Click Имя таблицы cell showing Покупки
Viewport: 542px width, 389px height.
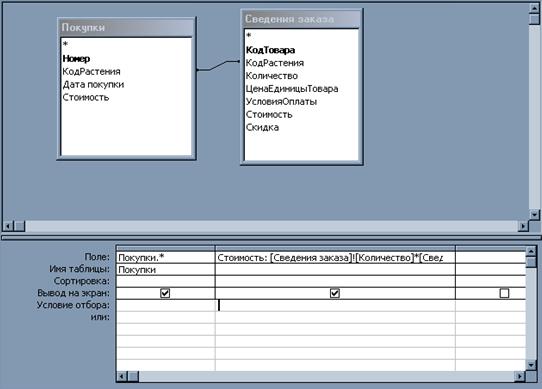(x=166, y=270)
